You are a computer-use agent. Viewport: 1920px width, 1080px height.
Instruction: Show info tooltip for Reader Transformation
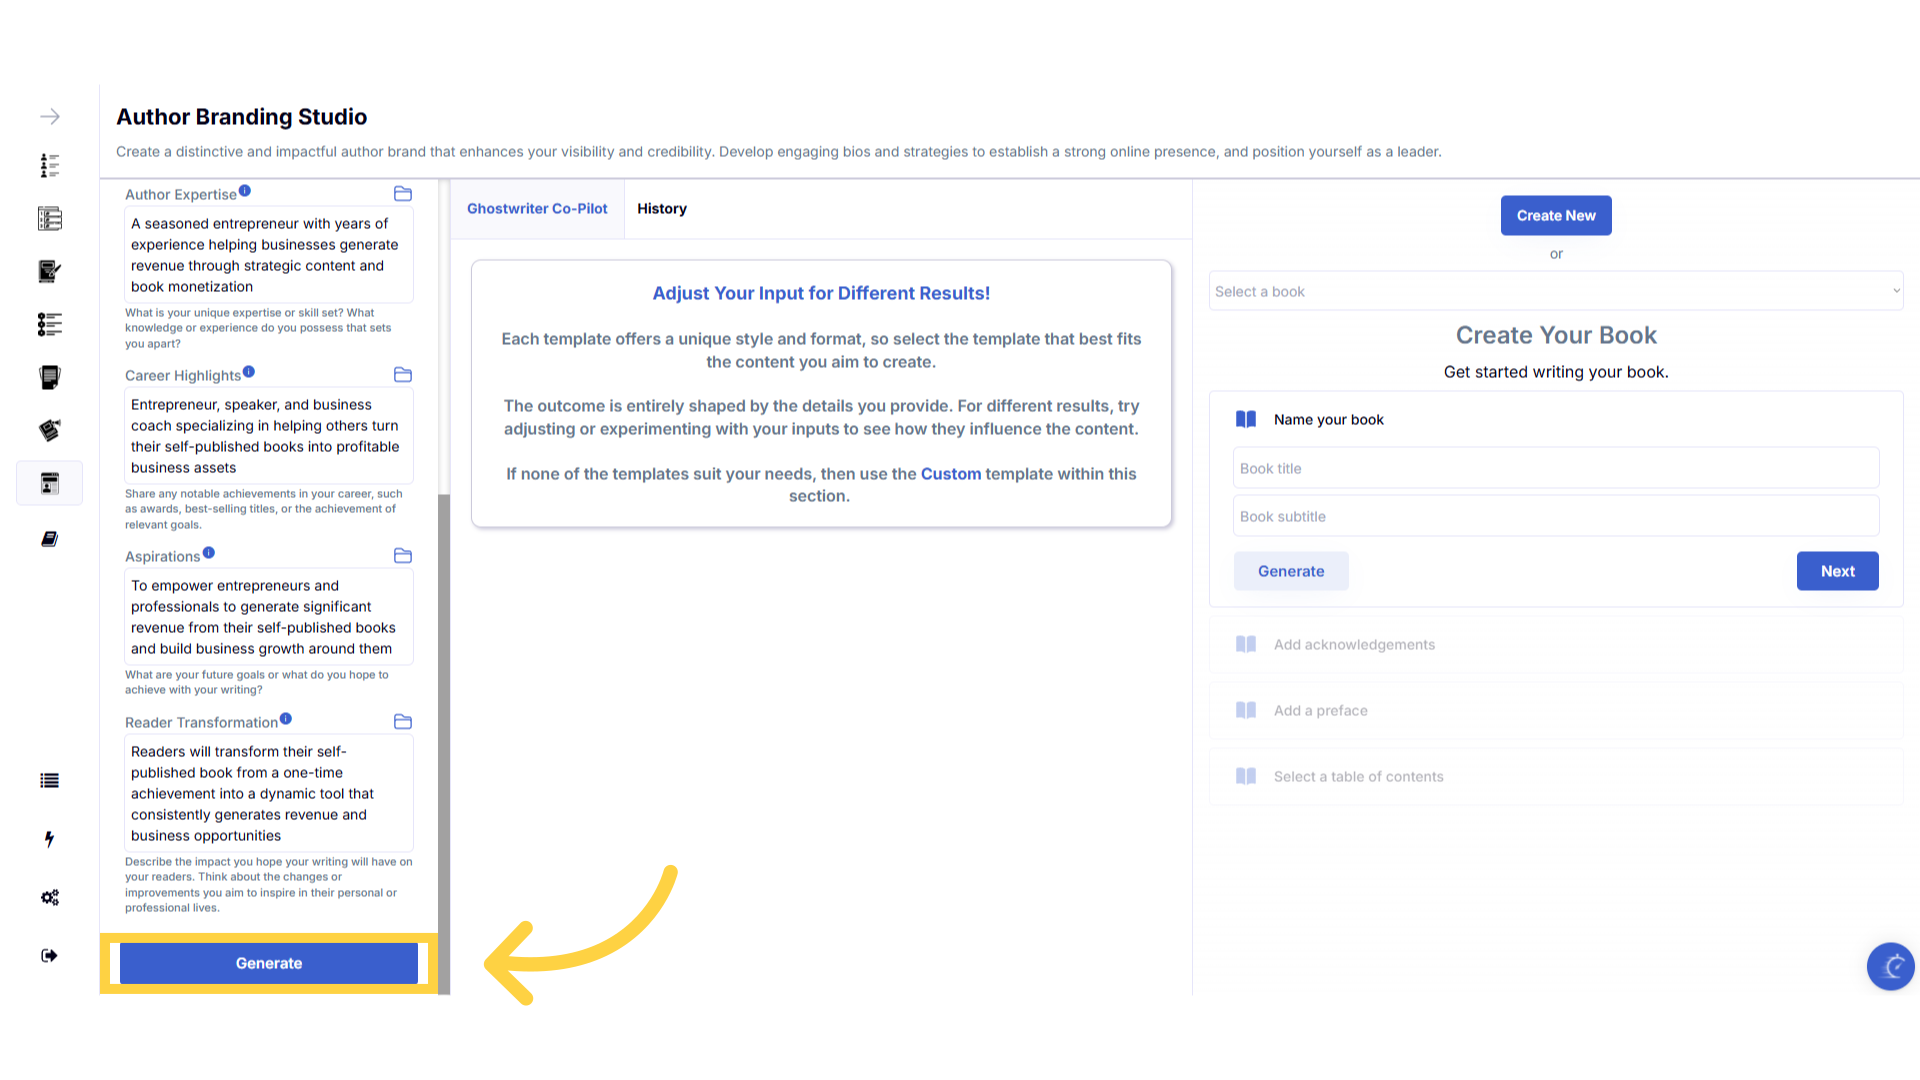286,719
